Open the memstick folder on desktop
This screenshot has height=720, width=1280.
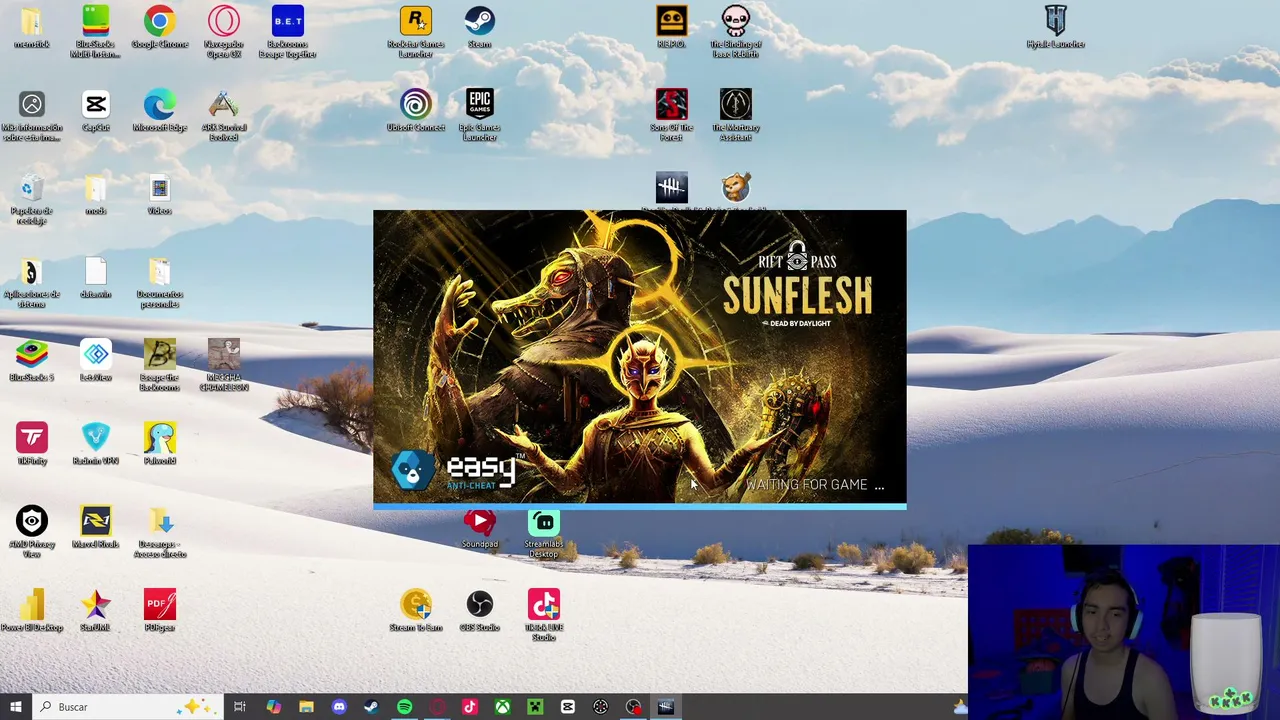(32, 28)
